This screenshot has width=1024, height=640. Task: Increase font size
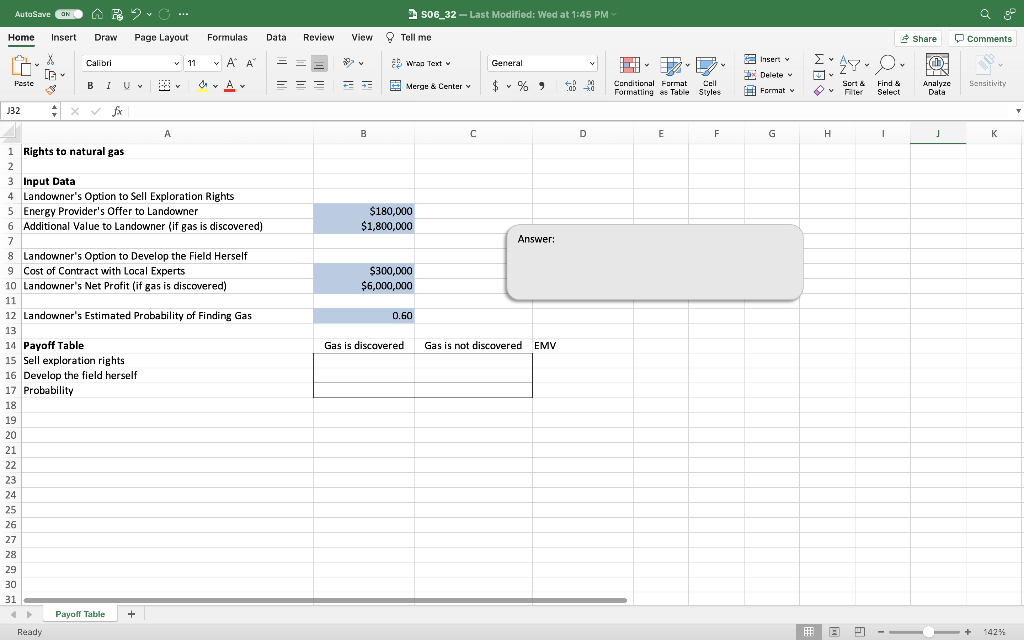click(231, 63)
